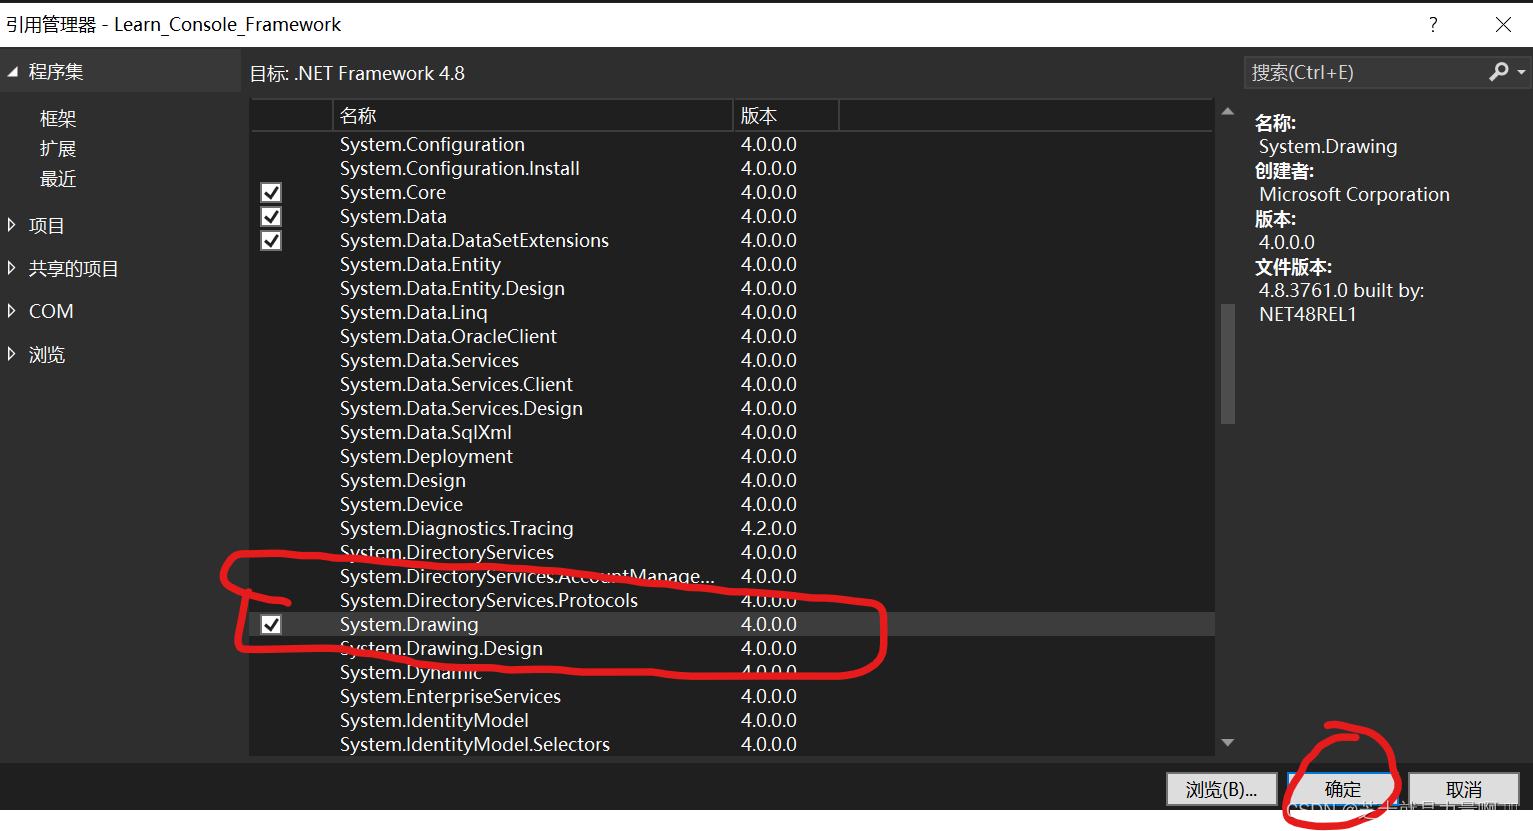The image size is (1533, 831).
Task: Click the 浏览(B)... button
Action: (1221, 789)
